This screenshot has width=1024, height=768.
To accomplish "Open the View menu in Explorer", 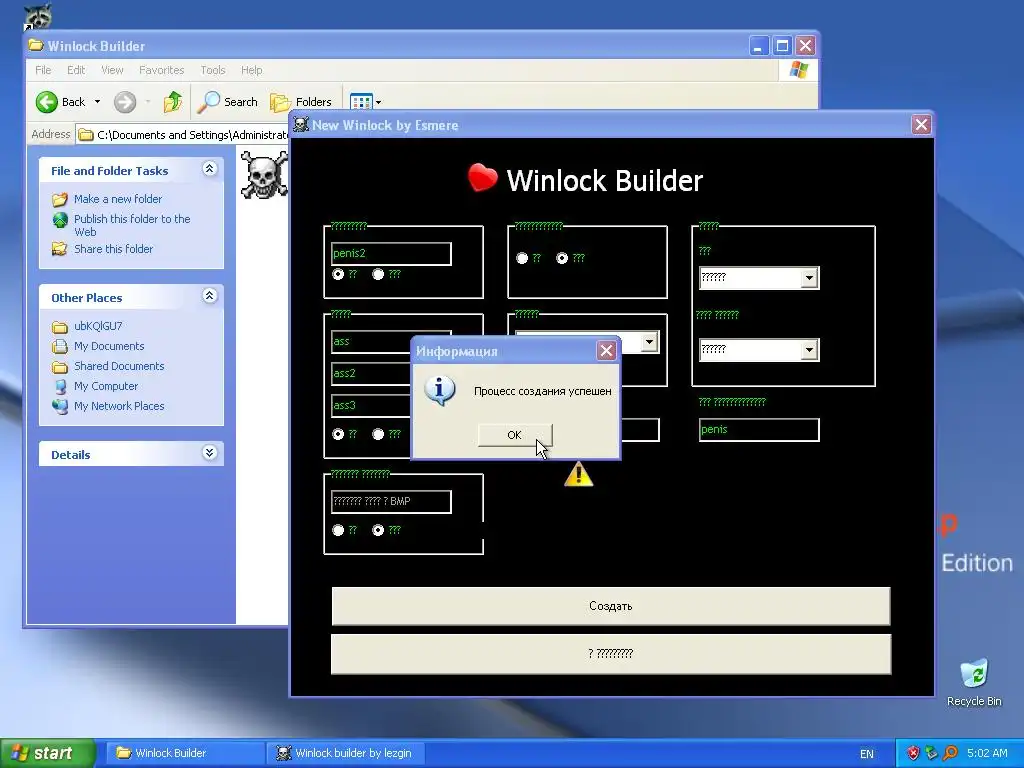I will point(112,70).
